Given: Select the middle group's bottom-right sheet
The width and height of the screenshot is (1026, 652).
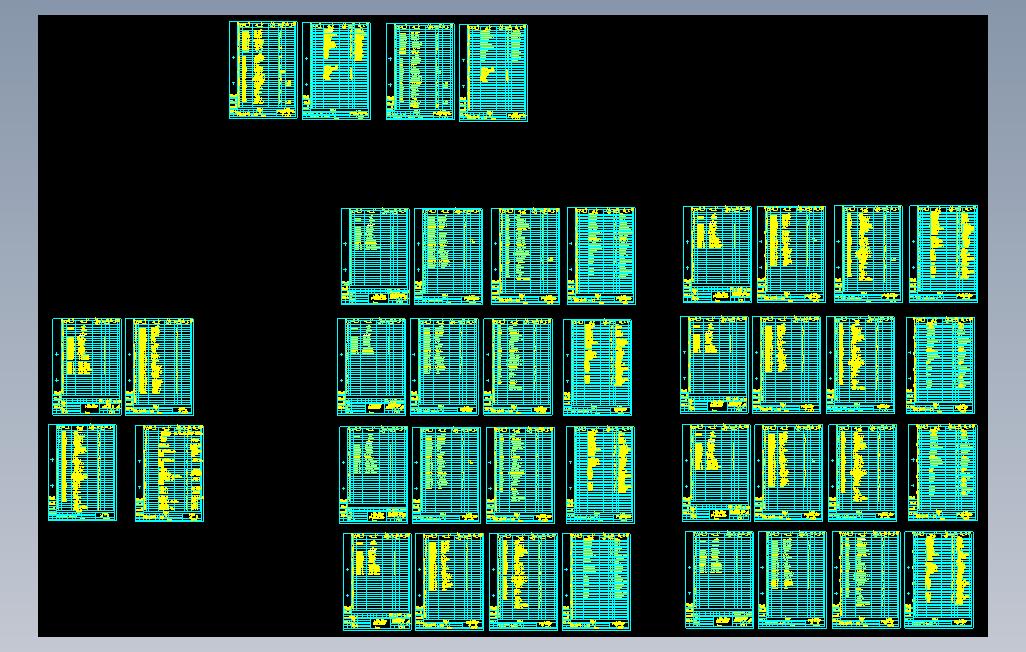Looking at the screenshot, I should [x=596, y=582].
